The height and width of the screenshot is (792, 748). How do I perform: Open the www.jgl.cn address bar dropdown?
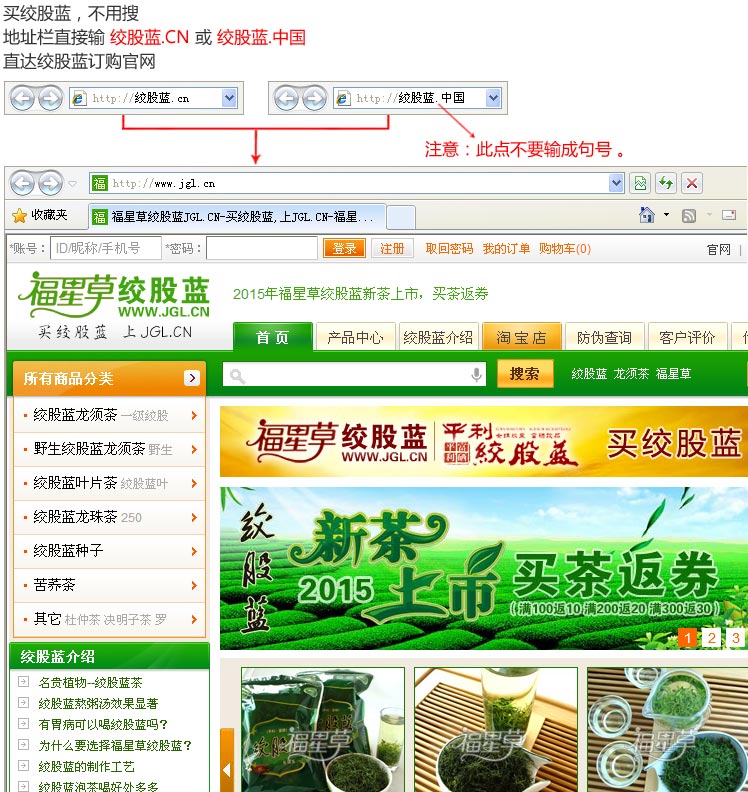tap(616, 183)
